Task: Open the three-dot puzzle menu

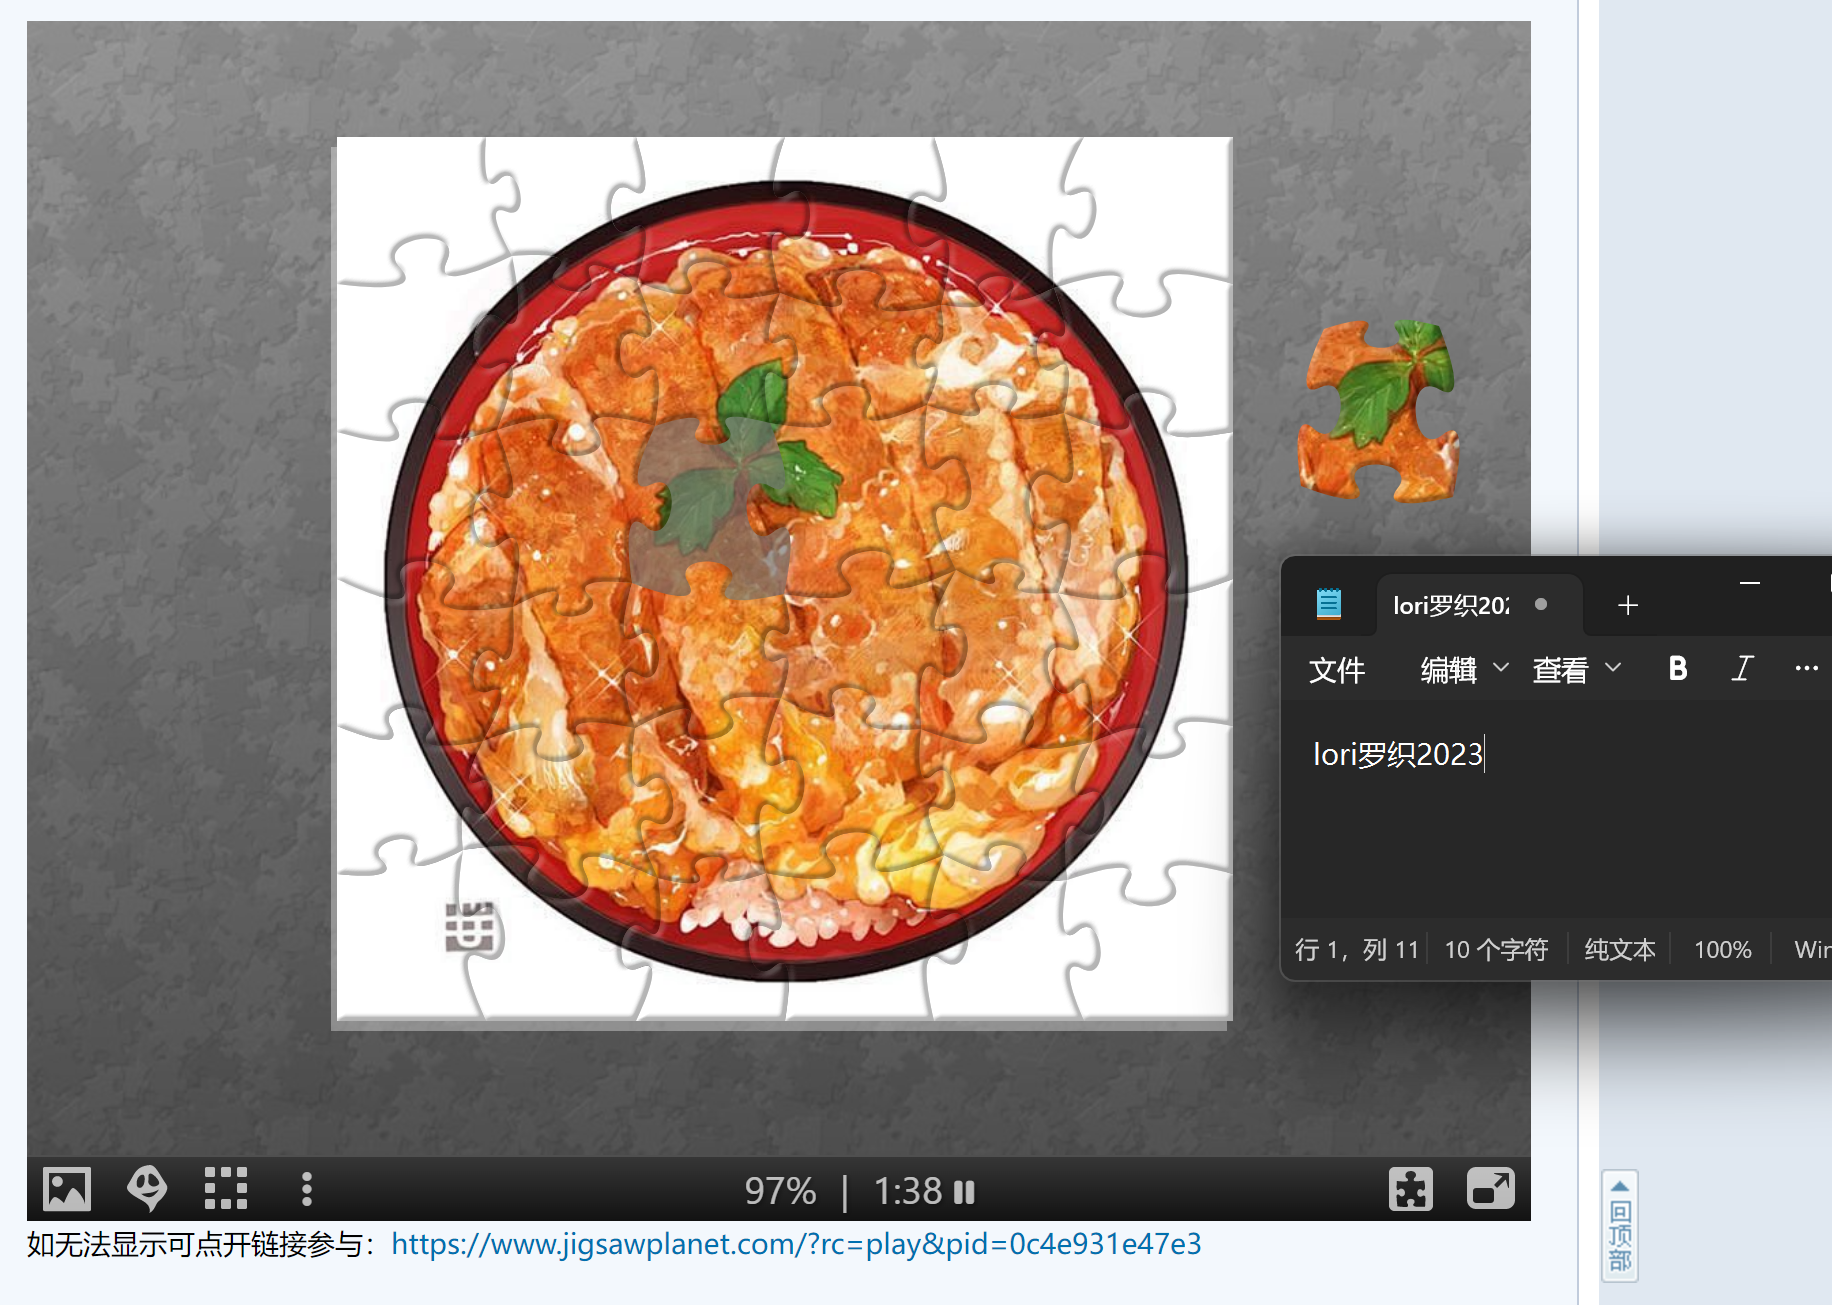Action: tap(307, 1189)
